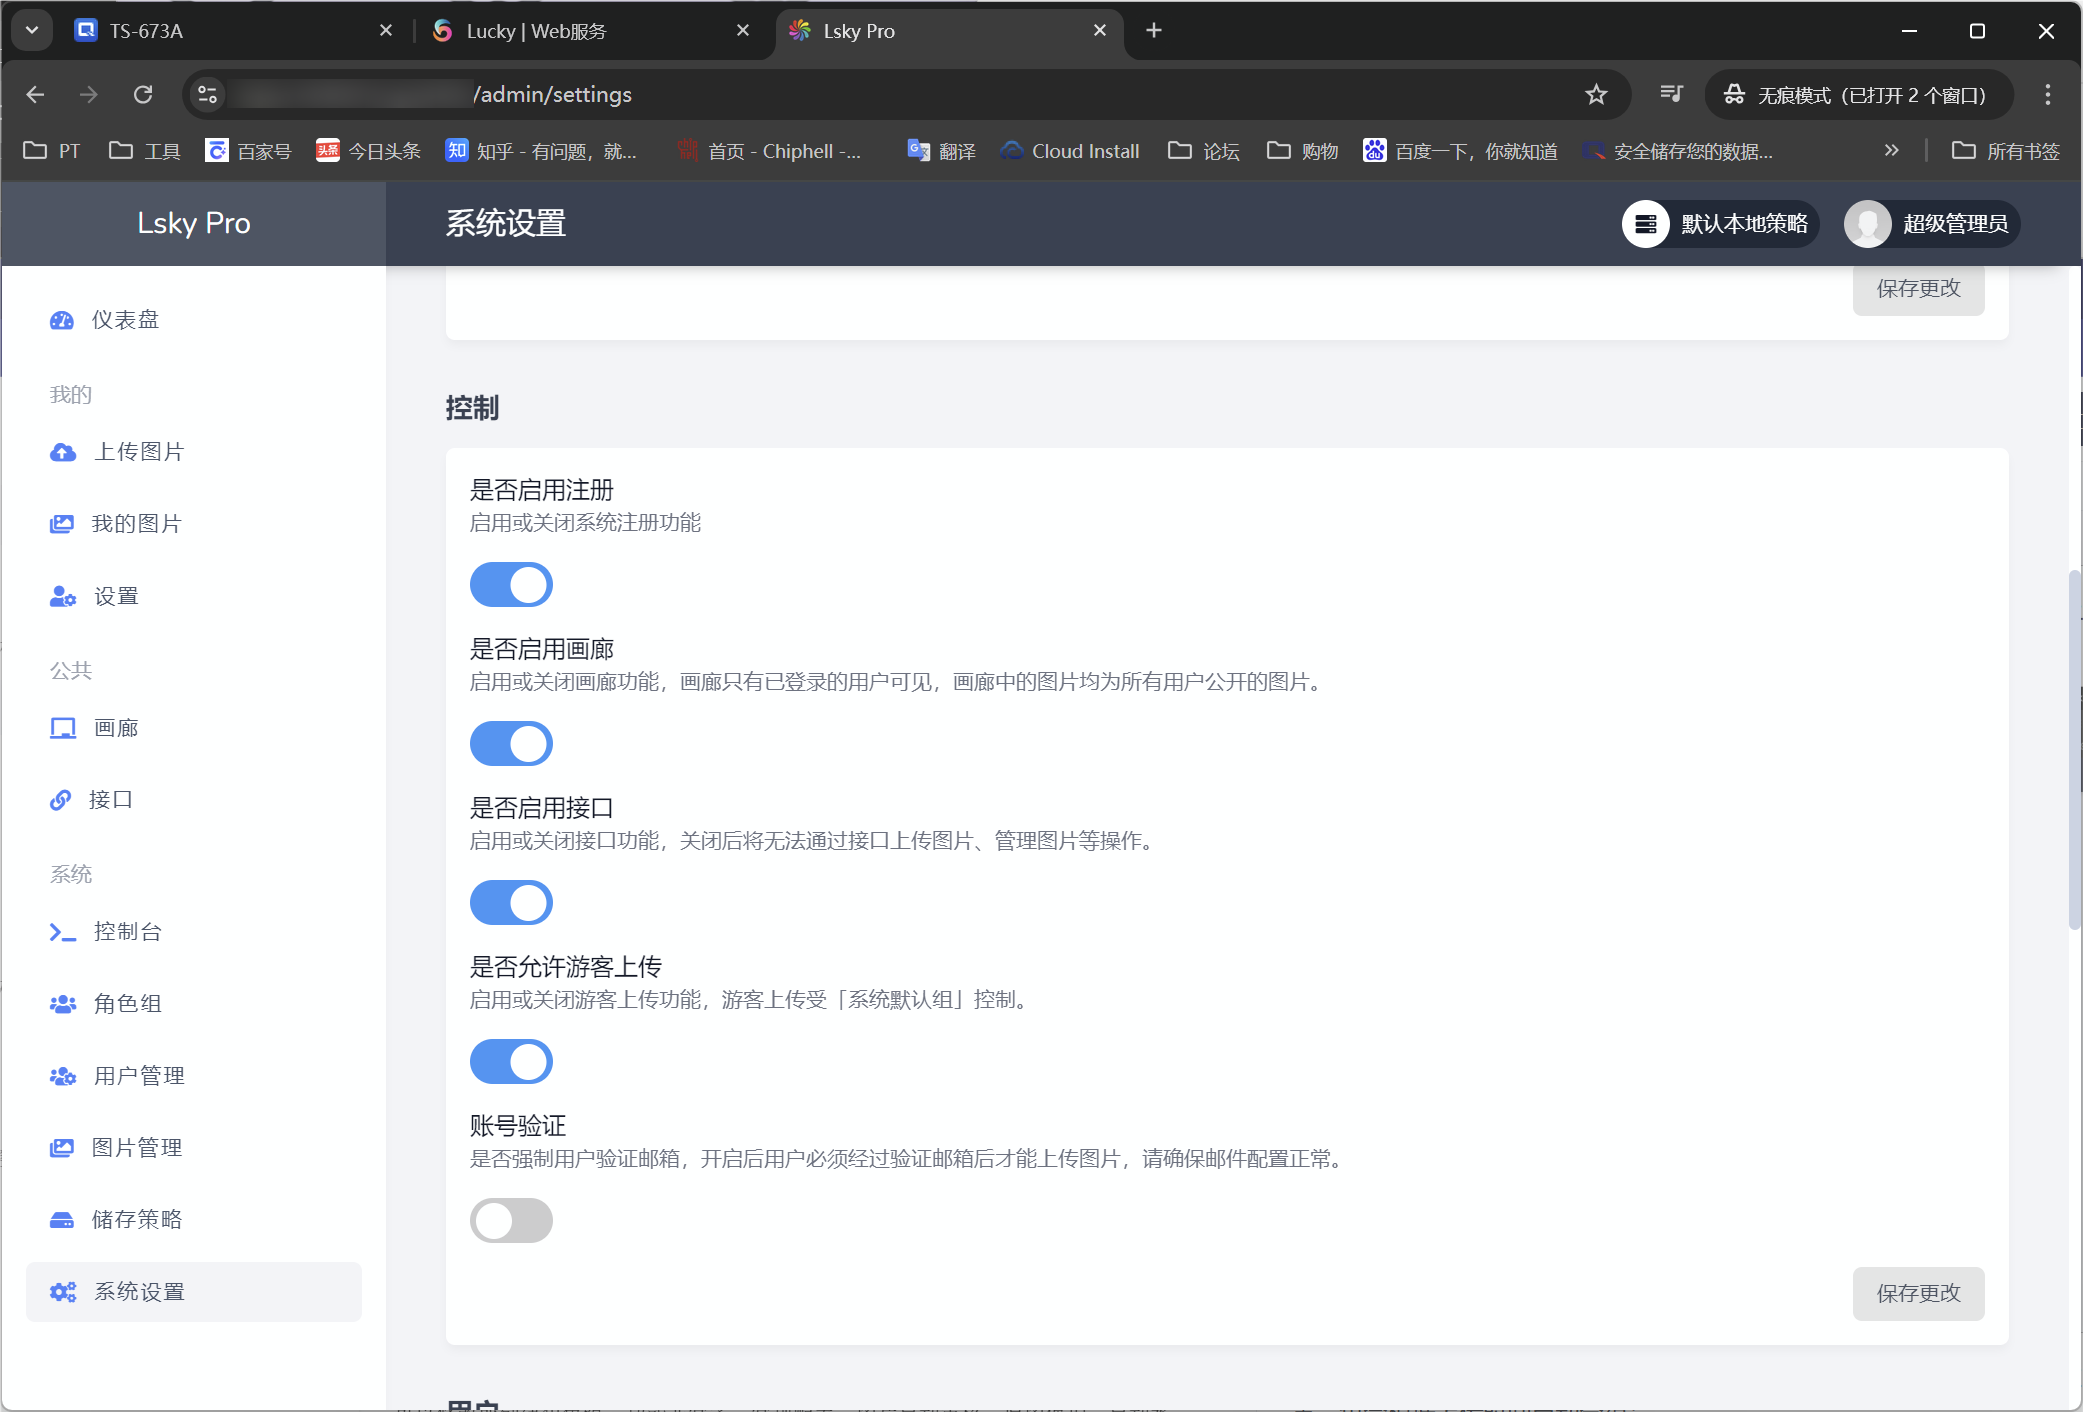Click the 我的图片 images icon
This screenshot has width=2083, height=1412.
(x=62, y=524)
